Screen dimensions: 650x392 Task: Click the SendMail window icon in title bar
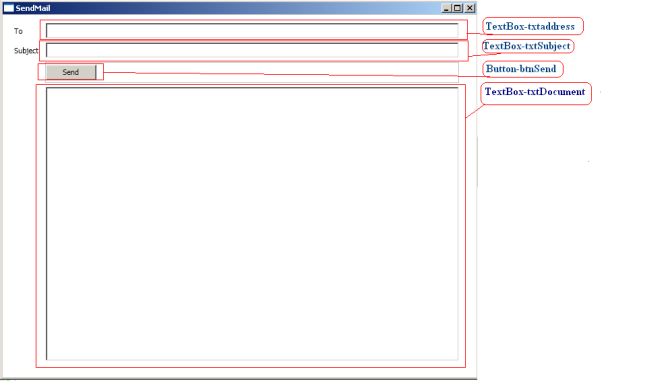[9, 8]
